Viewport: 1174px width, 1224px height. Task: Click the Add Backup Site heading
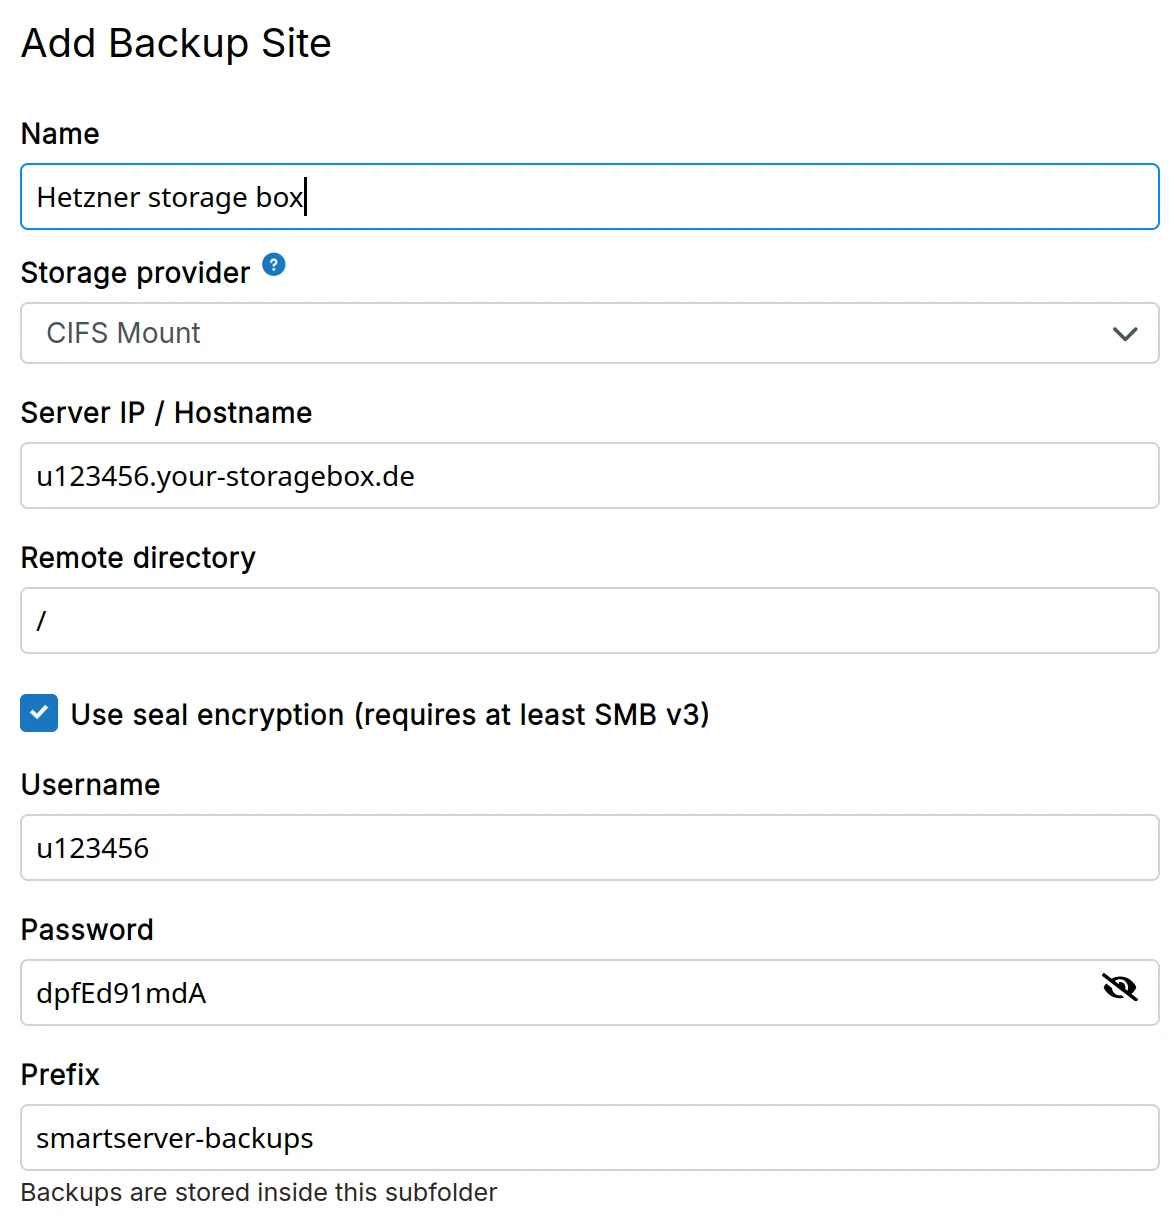pyautogui.click(x=176, y=44)
